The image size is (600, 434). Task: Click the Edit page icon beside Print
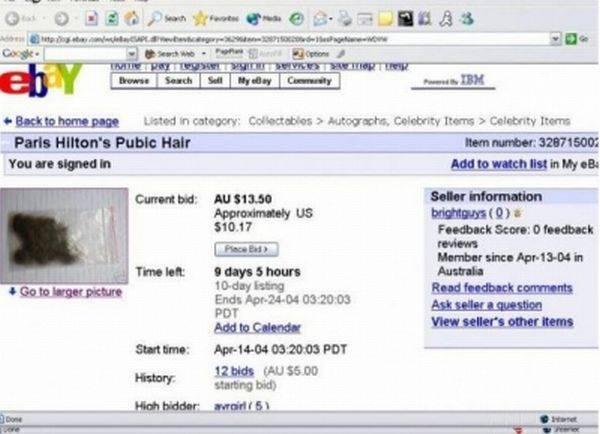pos(365,18)
